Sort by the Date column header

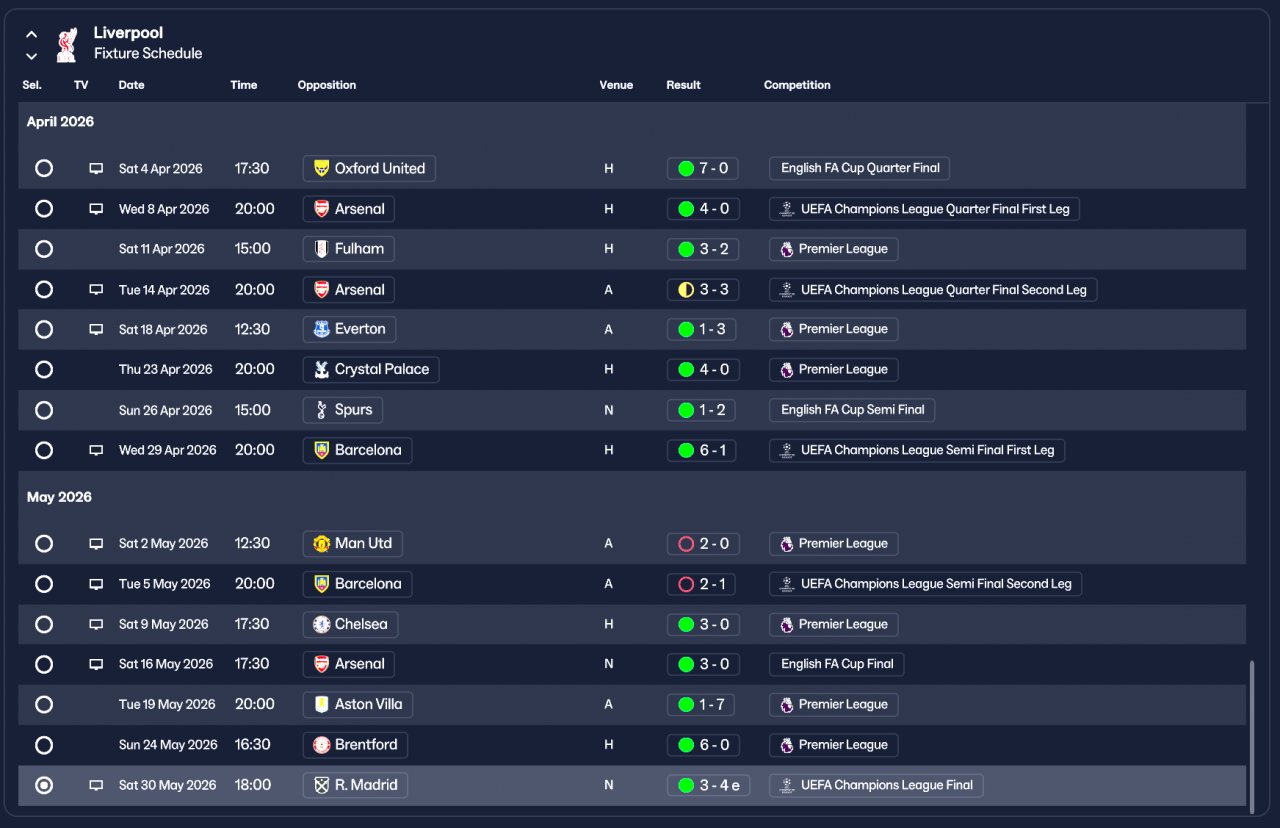(x=132, y=85)
